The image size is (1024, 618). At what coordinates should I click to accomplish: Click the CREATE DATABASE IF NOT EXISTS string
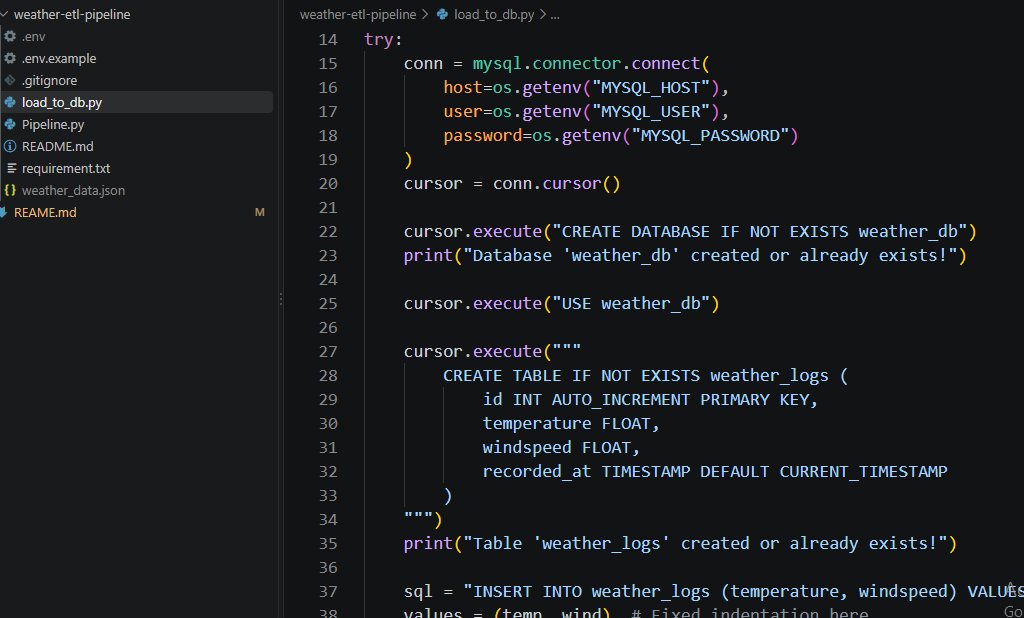tap(760, 232)
